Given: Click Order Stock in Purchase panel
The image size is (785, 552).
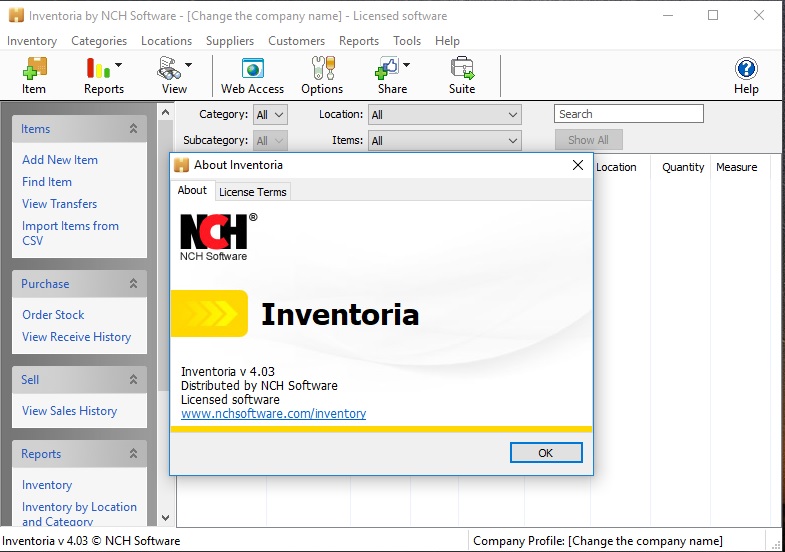Looking at the screenshot, I should [53, 315].
